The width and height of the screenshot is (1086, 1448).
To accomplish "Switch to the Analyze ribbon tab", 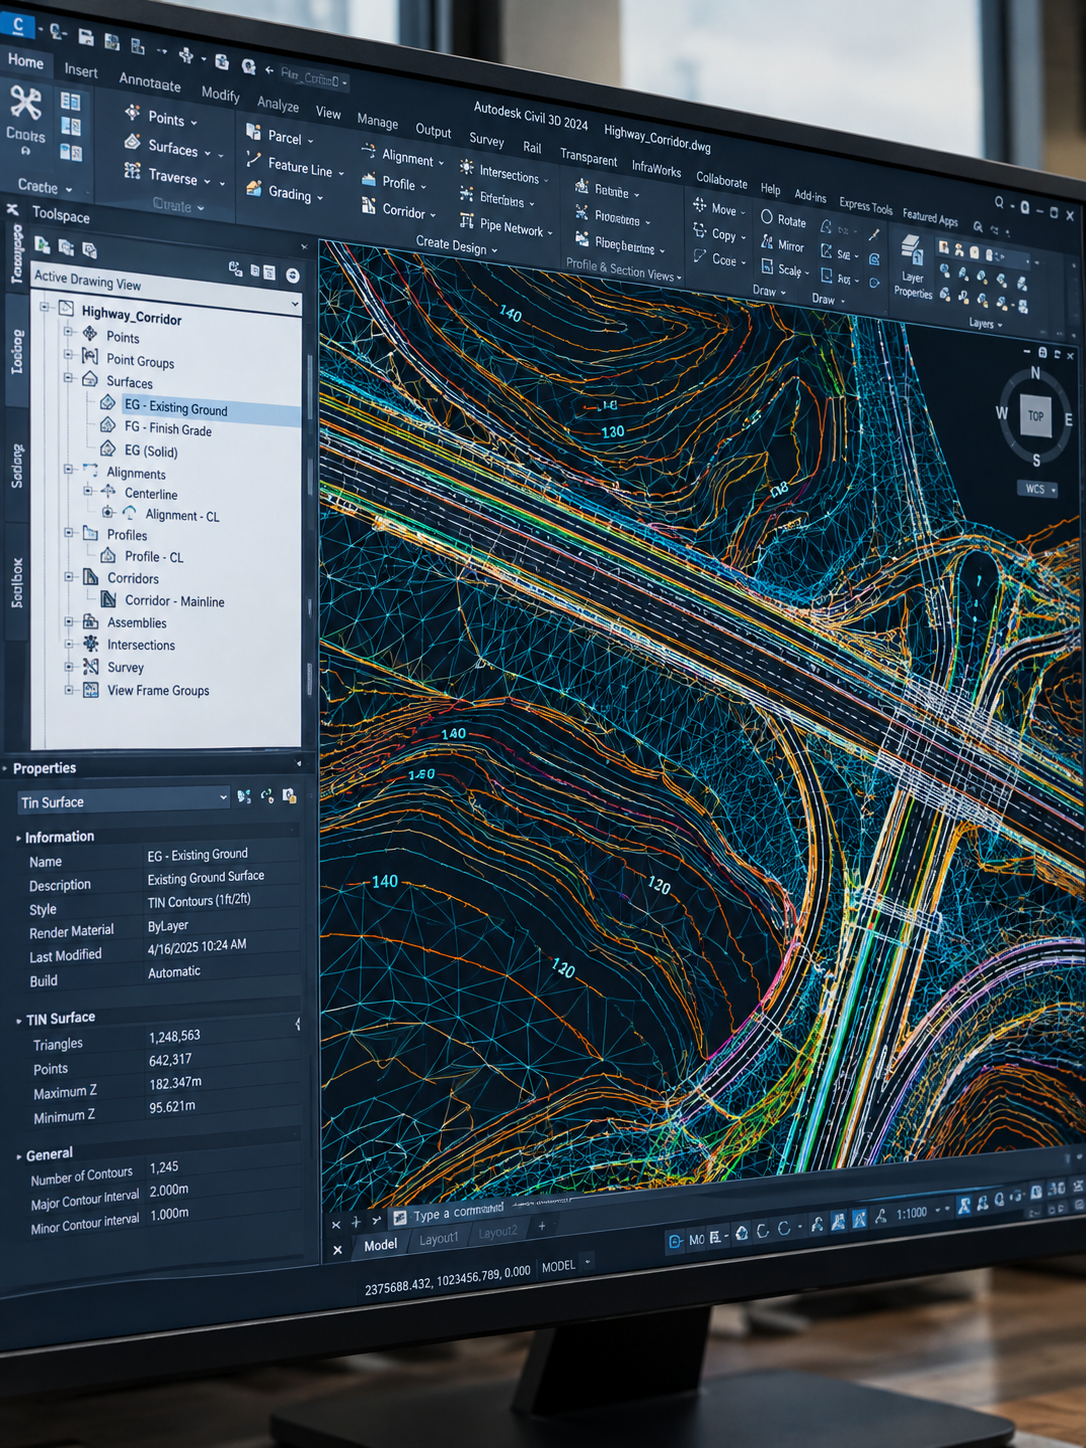I will point(278,103).
